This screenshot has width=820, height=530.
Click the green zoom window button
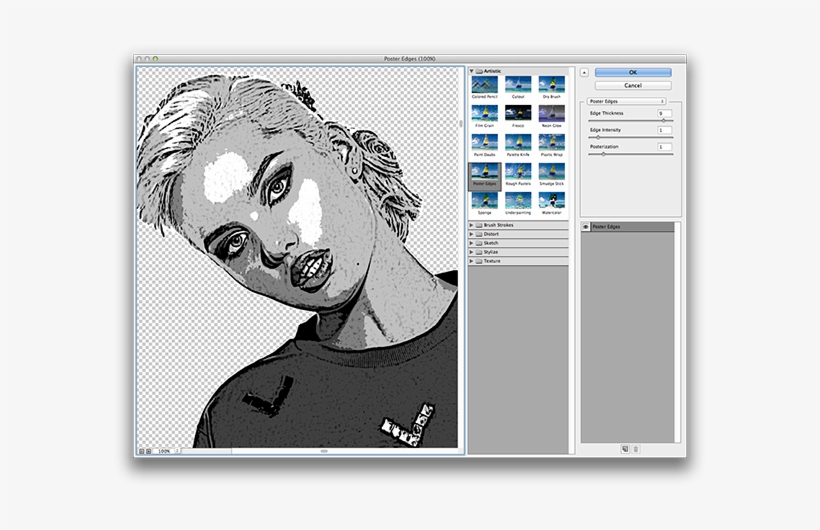pyautogui.click(x=155, y=59)
